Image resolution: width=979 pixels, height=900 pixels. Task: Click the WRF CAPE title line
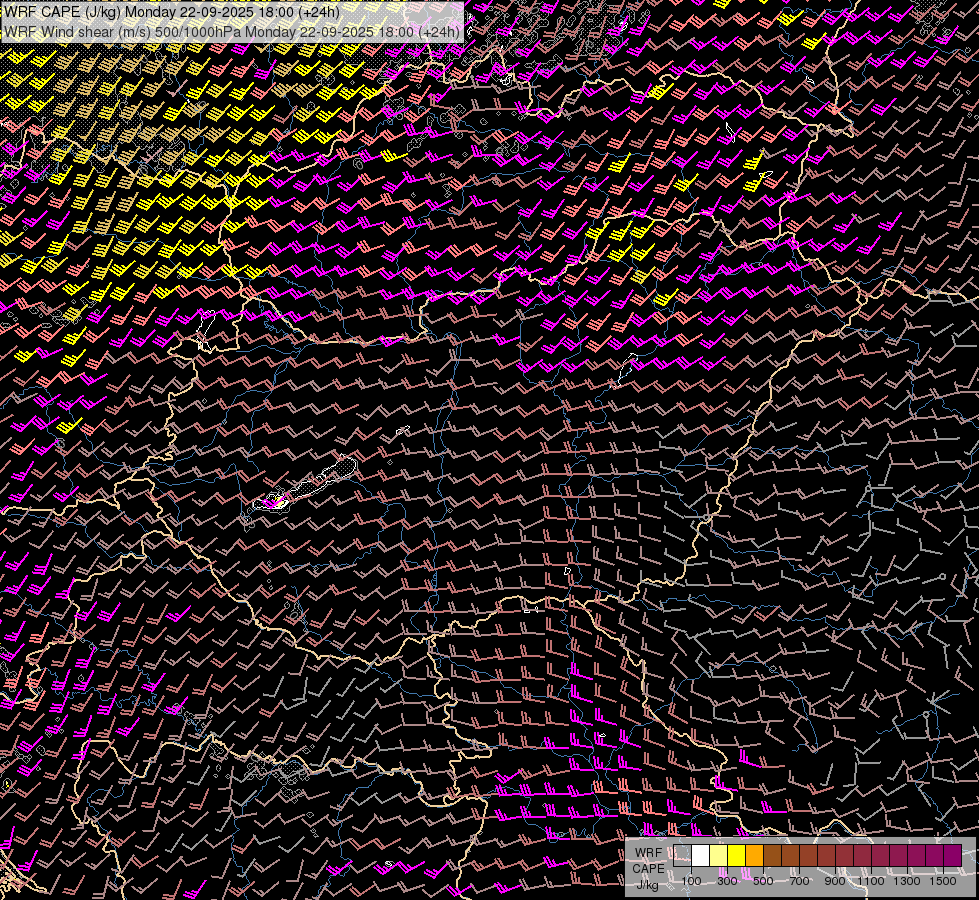pos(172,12)
